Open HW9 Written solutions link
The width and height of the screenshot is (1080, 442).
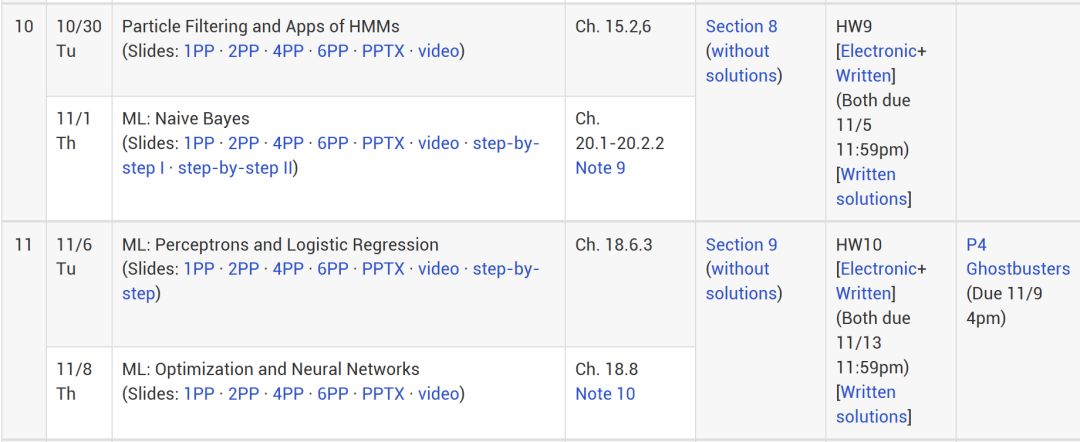871,187
